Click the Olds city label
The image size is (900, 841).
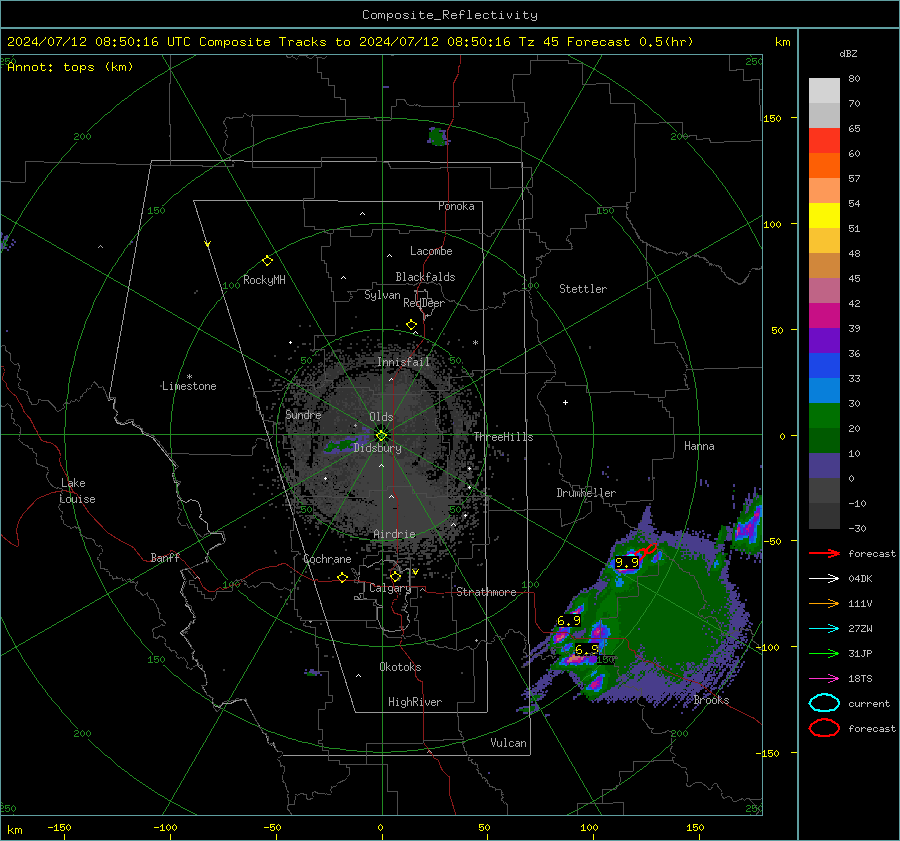click(381, 417)
